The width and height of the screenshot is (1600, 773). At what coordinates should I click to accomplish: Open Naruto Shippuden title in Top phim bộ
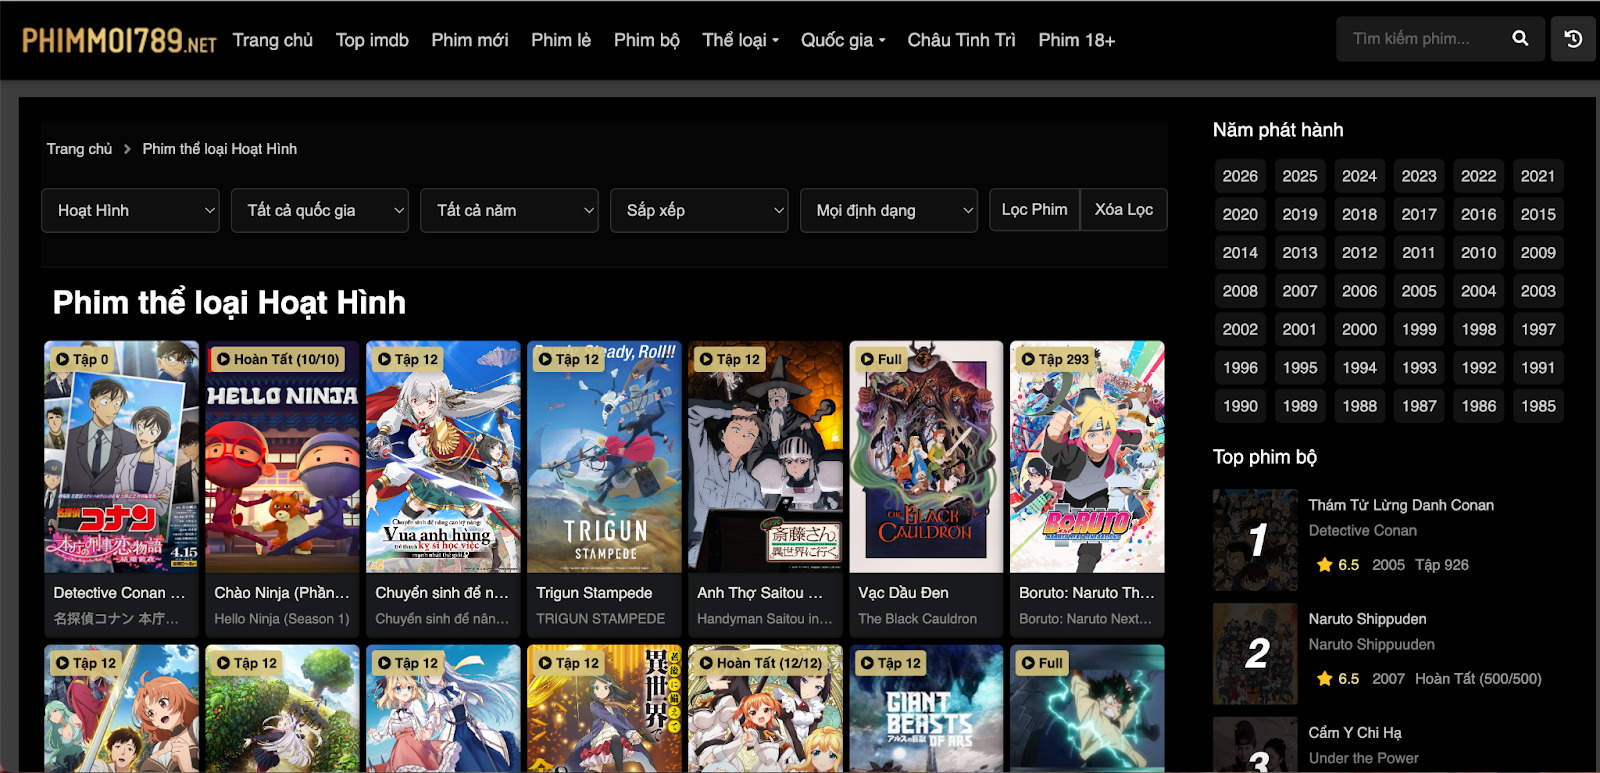tap(1367, 619)
